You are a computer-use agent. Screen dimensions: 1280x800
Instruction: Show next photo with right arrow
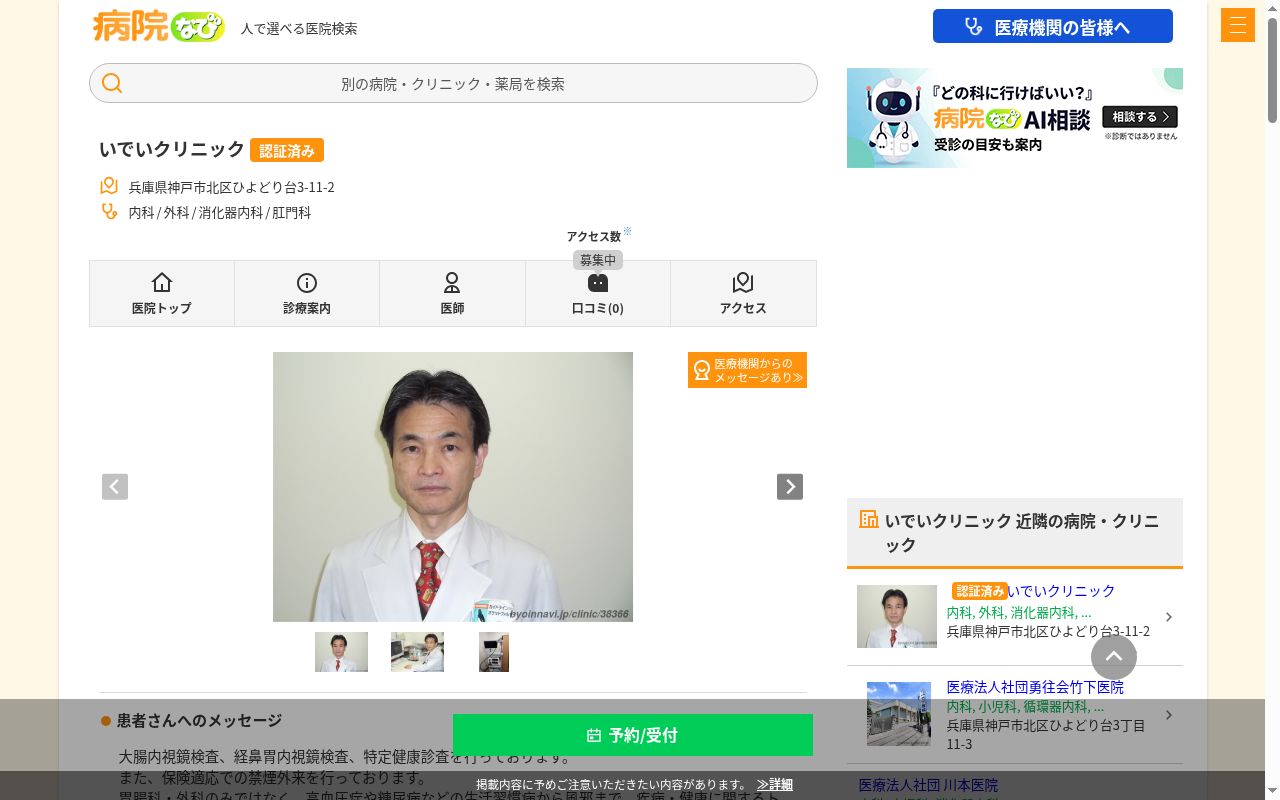tap(790, 487)
